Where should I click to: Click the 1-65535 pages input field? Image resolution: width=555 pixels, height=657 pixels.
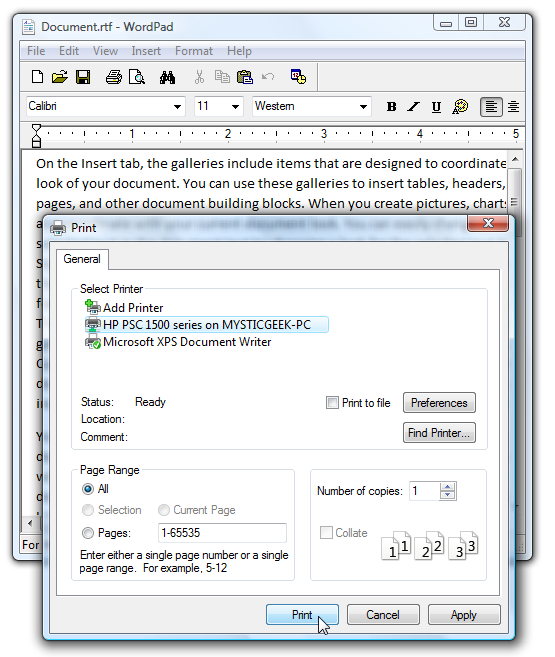tap(222, 533)
